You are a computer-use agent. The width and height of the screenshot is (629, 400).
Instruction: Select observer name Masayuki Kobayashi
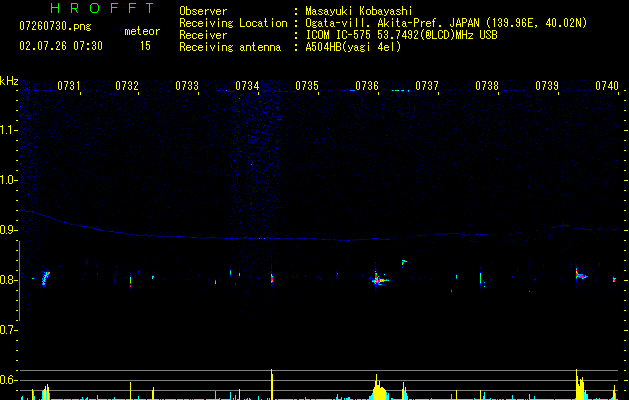pos(359,11)
